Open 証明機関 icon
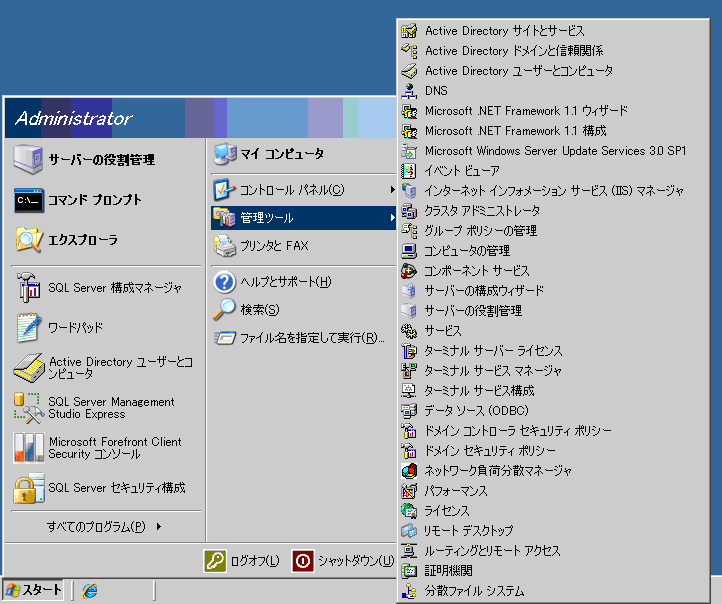The width and height of the screenshot is (722, 604). point(409,571)
